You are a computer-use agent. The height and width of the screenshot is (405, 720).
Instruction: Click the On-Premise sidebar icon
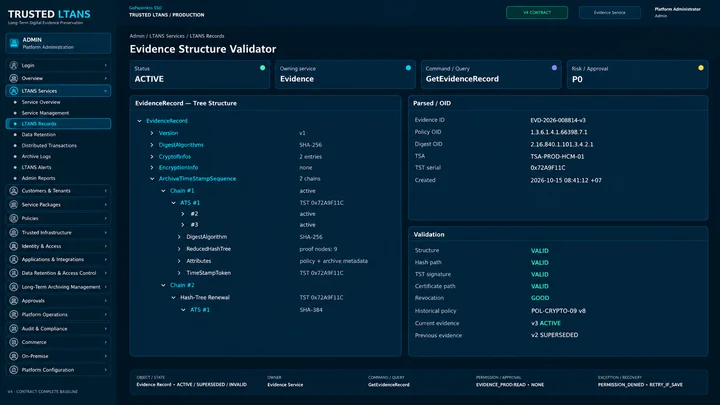click(x=14, y=356)
